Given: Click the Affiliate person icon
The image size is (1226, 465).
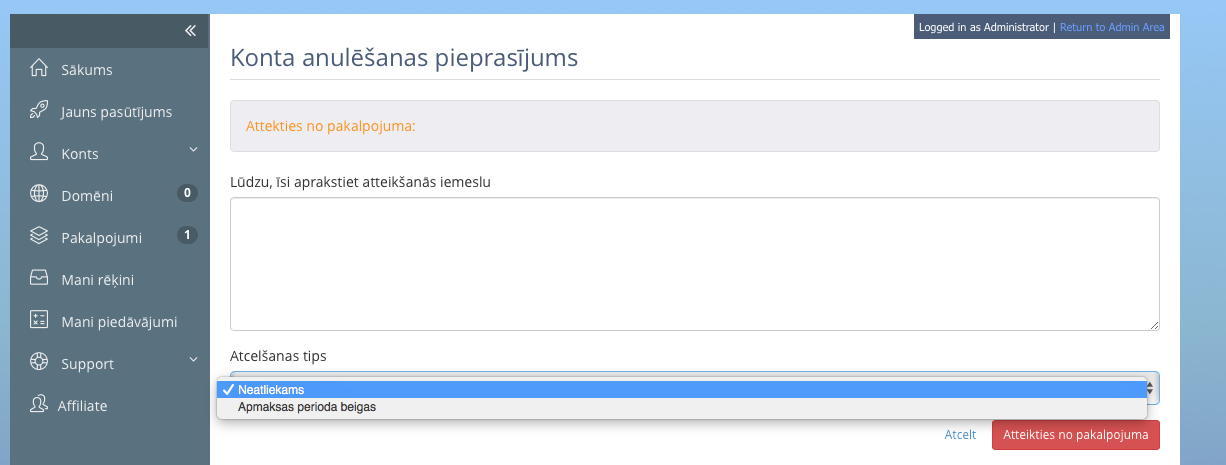Looking at the screenshot, I should pos(39,404).
